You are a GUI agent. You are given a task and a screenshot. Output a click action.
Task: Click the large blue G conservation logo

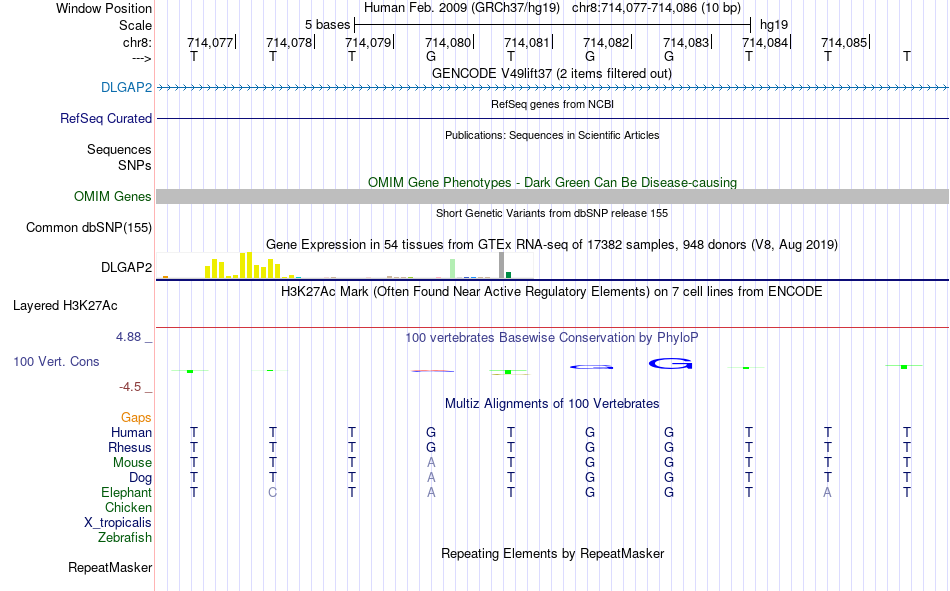[x=670, y=364]
